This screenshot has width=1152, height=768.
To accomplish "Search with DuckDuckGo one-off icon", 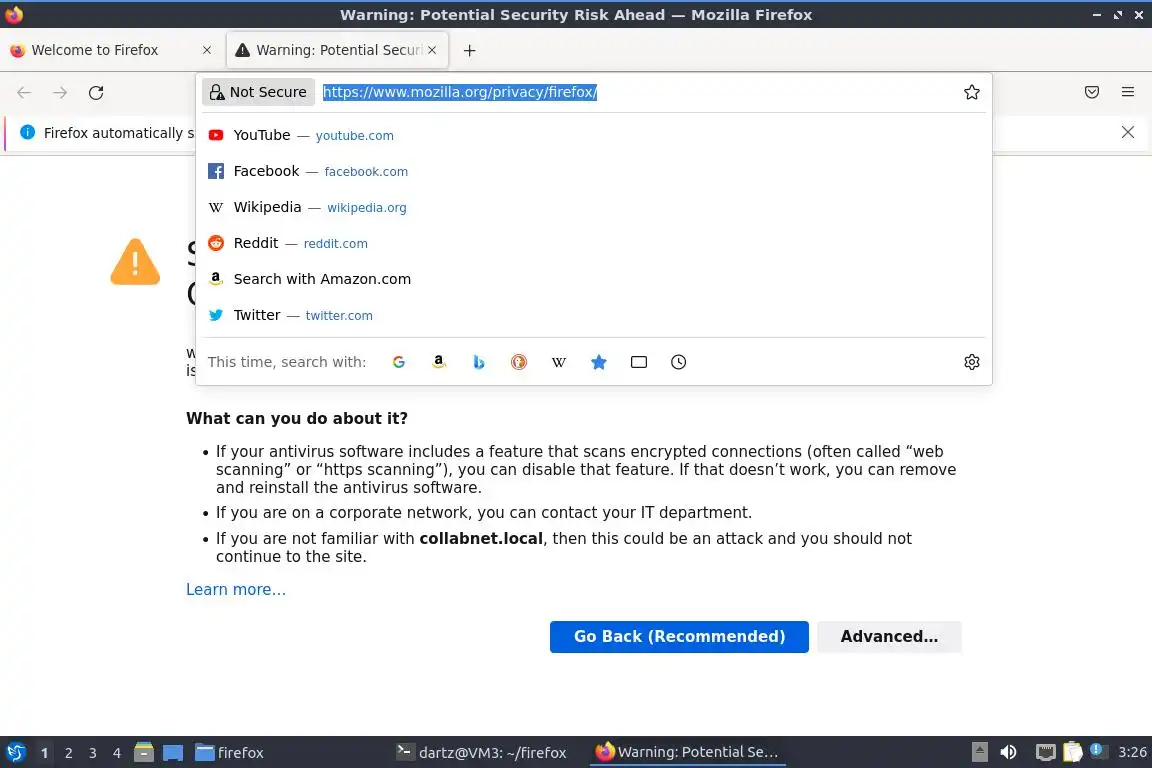I will [519, 362].
